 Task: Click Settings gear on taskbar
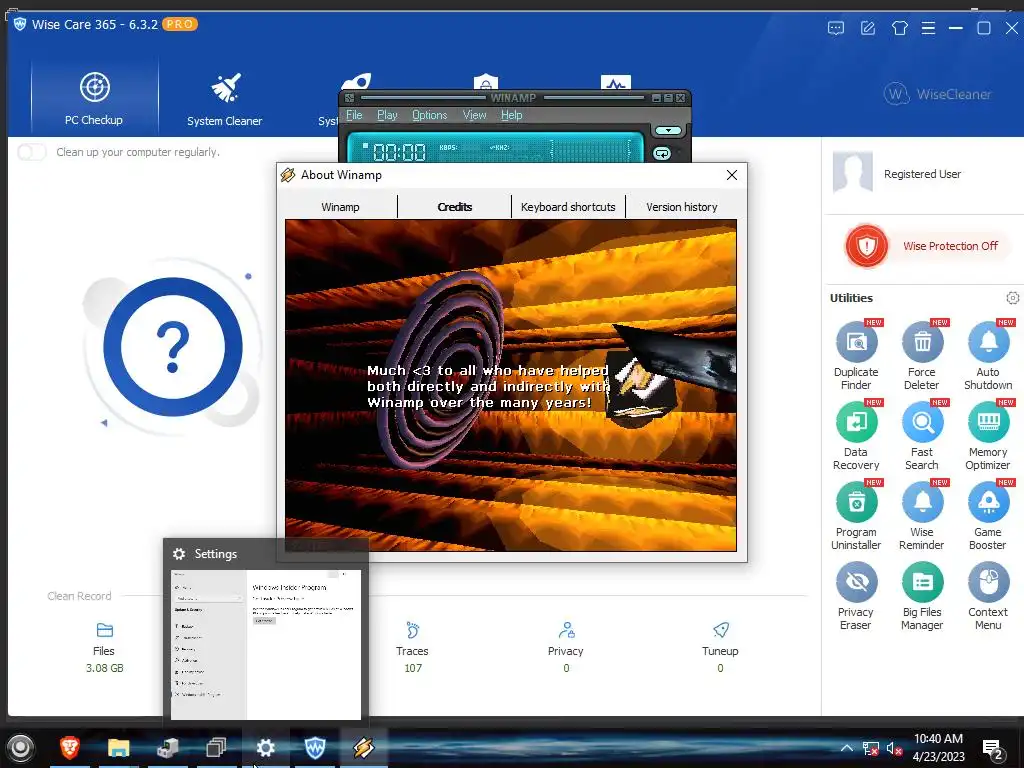pyautogui.click(x=265, y=748)
